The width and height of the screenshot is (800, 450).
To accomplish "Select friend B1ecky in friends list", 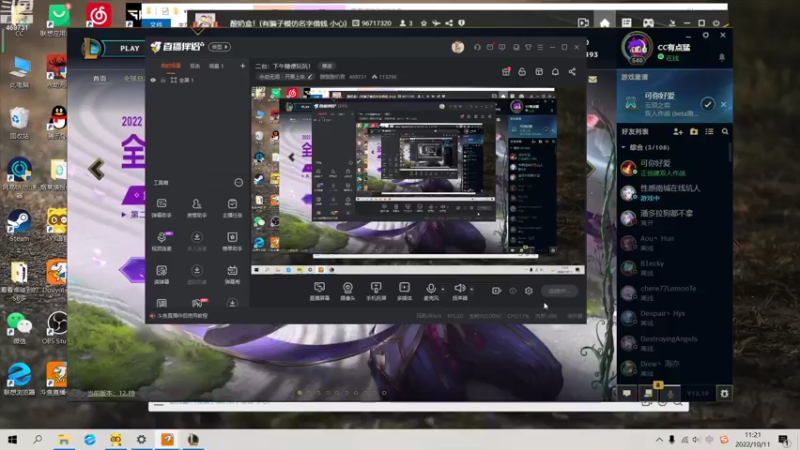I will click(x=673, y=267).
